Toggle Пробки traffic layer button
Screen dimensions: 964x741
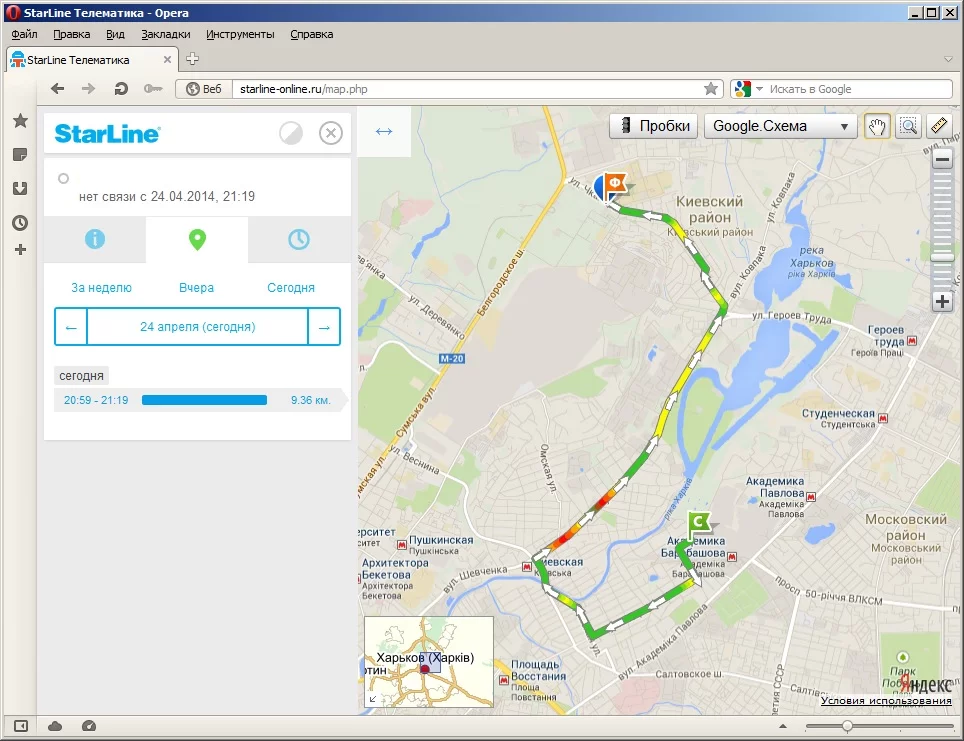click(654, 126)
